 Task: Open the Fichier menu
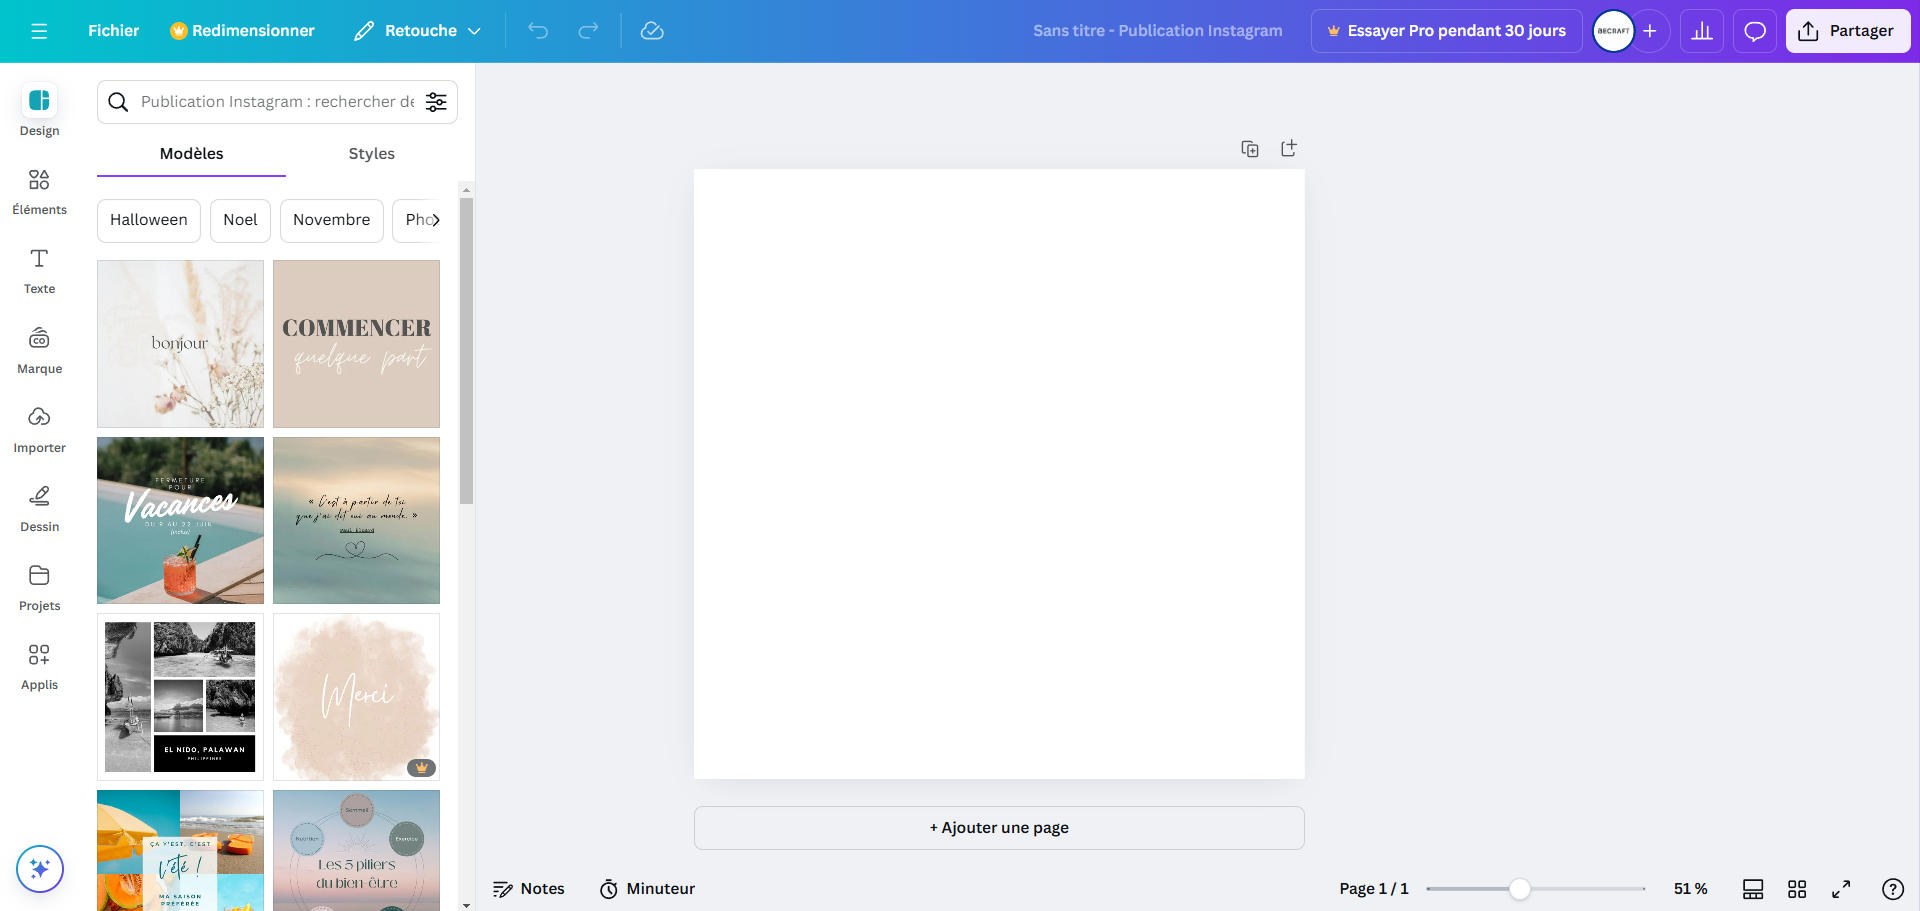coord(114,31)
